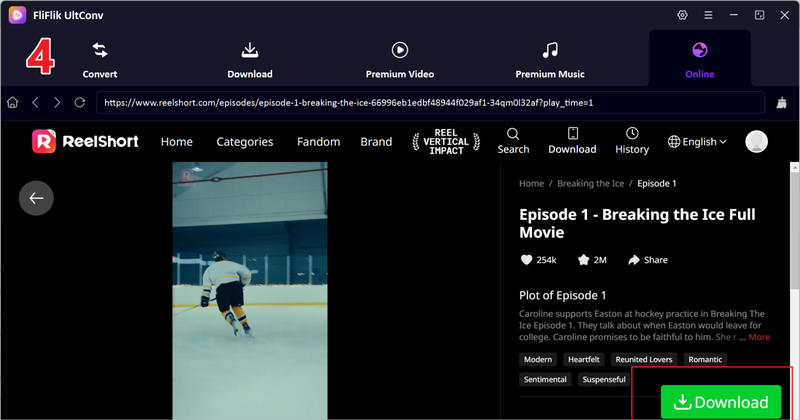
Task: Navigate forward with the browser arrow
Action: tap(57, 103)
